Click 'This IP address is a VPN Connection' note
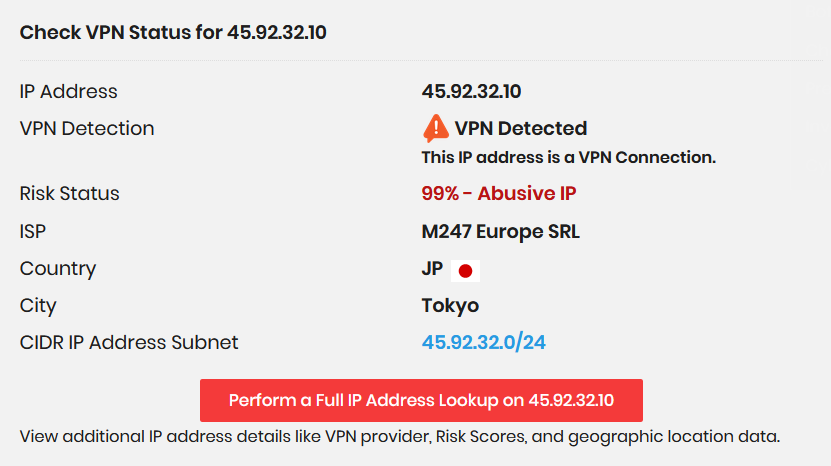 pyautogui.click(x=568, y=158)
